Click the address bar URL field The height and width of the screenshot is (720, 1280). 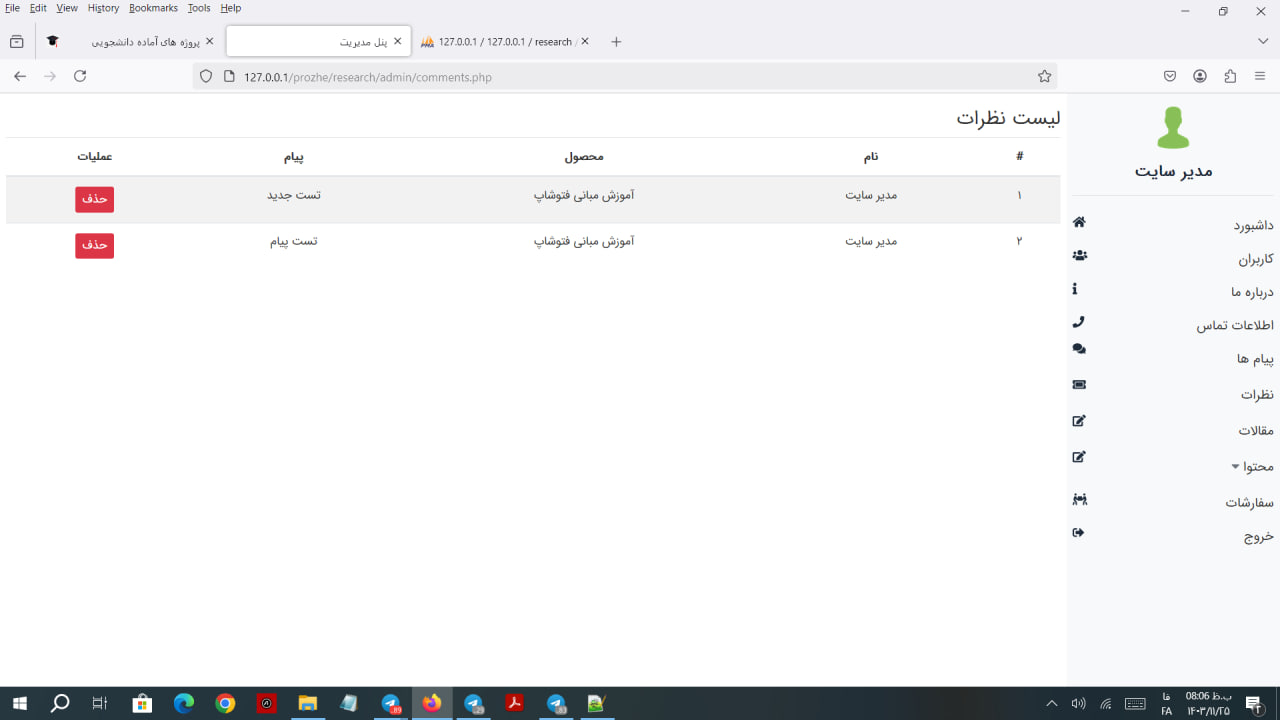pos(625,76)
